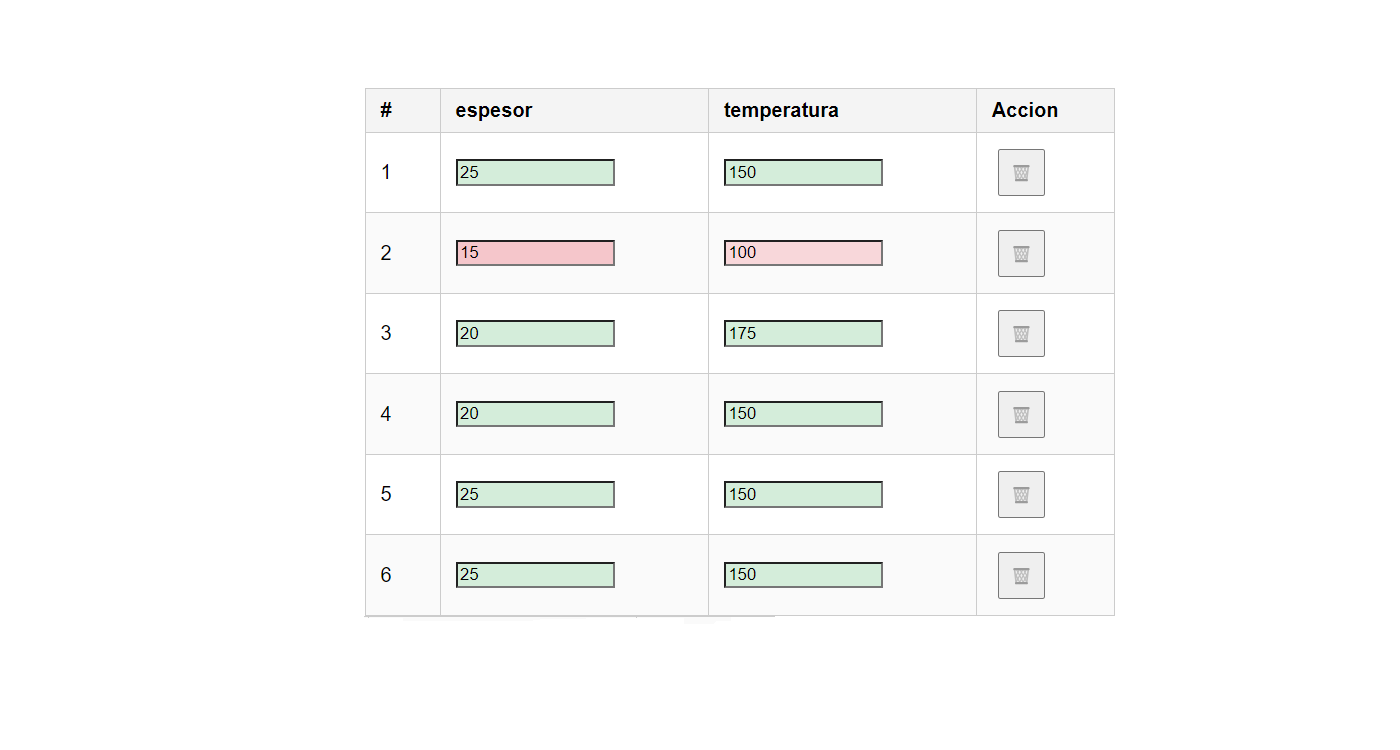Click the temperatura column header
1400x750 pixels.
click(x=781, y=111)
